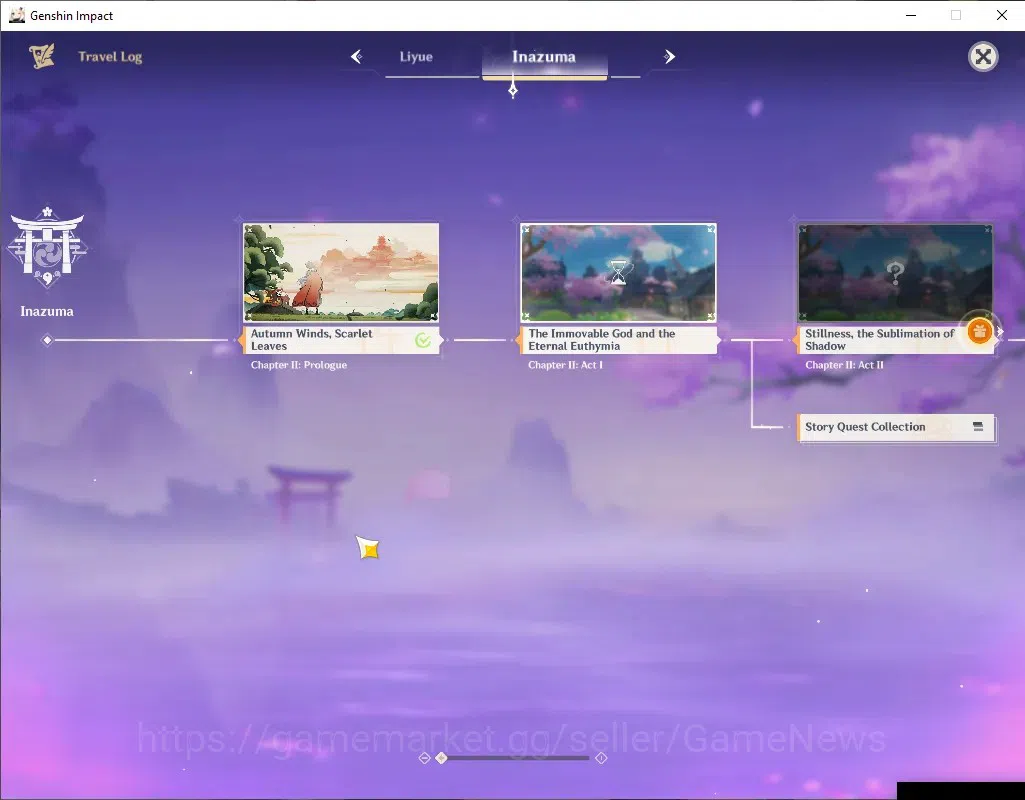1025x800 pixels.
Task: Go to next region with right arrow
Action: (x=669, y=57)
